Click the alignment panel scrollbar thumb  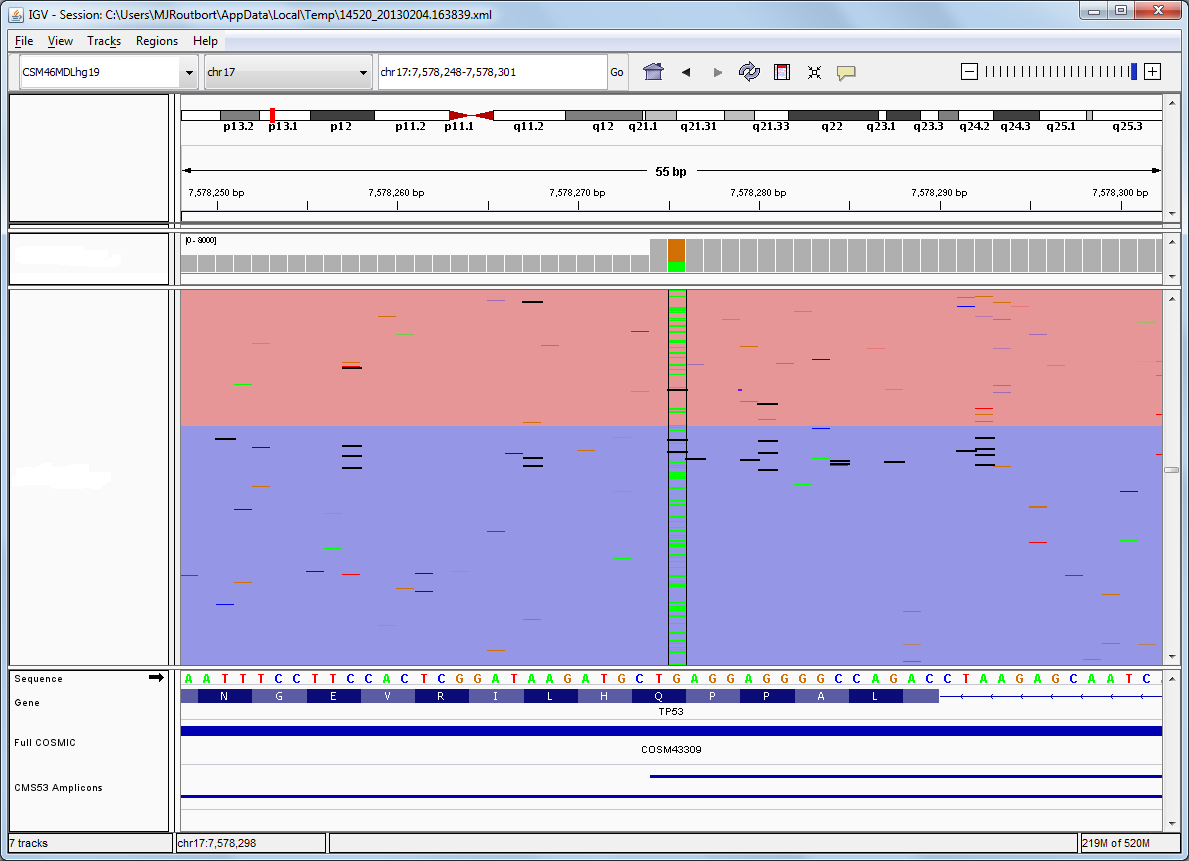click(x=1172, y=470)
